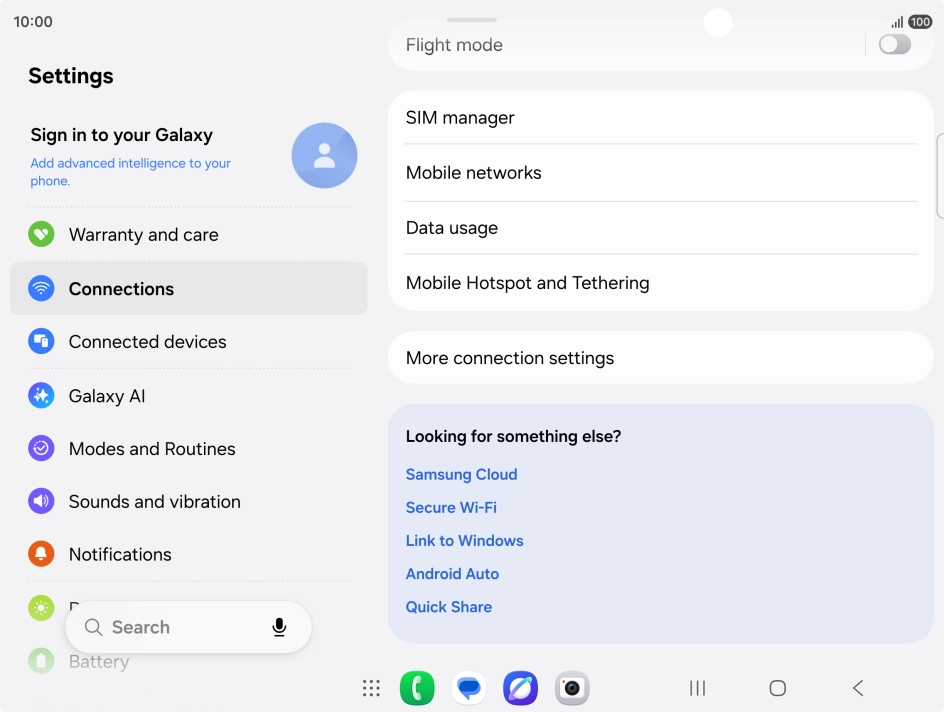Viewport: 944px width, 712px height.
Task: Open the Samsung Cloud link
Action: click(x=461, y=474)
